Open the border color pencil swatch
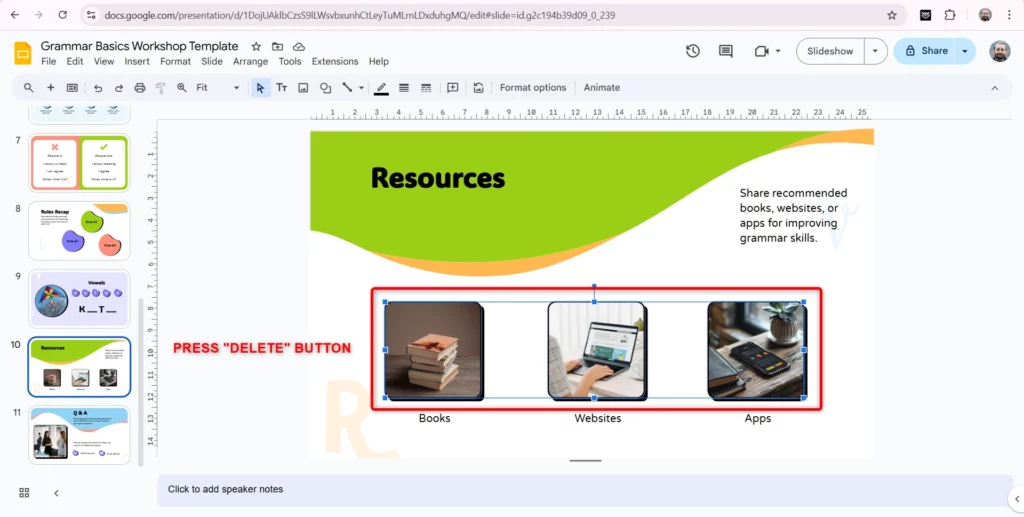Image resolution: width=1024 pixels, height=517 pixels. [381, 88]
